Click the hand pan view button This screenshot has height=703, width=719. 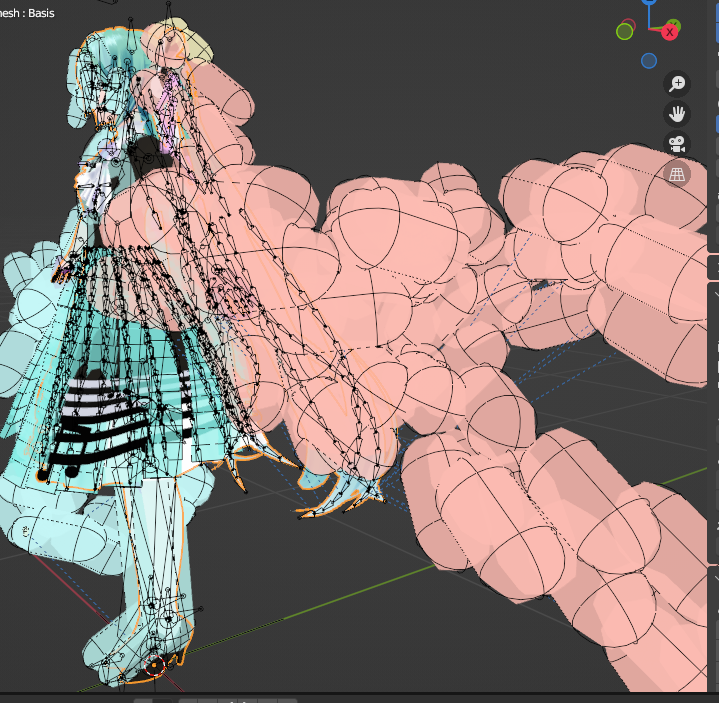click(x=677, y=114)
